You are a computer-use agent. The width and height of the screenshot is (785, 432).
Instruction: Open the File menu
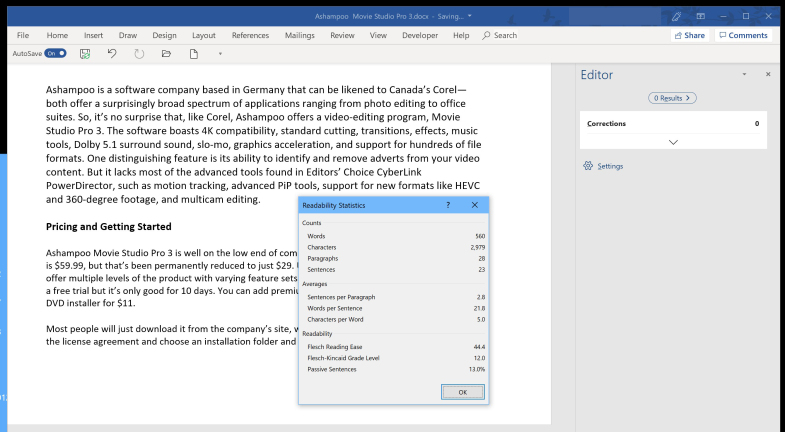point(23,35)
